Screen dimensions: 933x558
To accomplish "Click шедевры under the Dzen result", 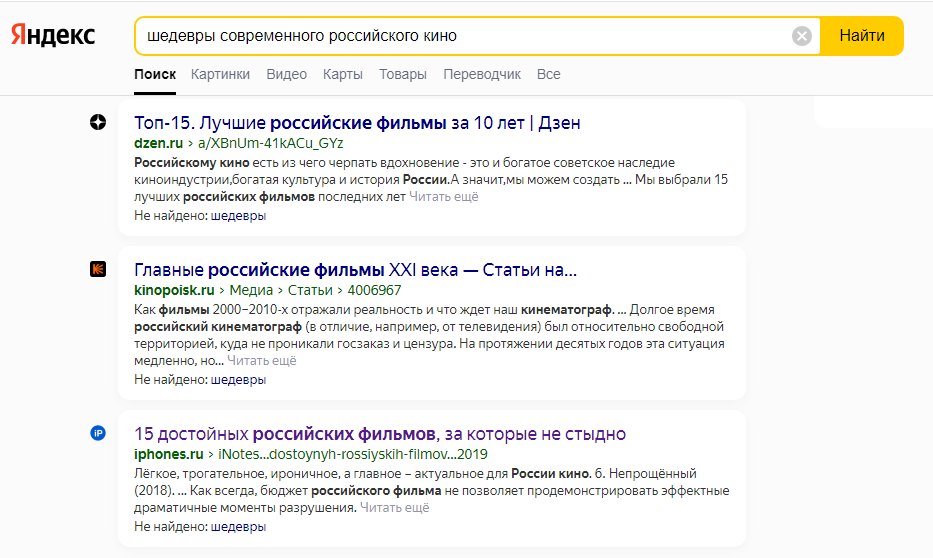I will [238, 216].
